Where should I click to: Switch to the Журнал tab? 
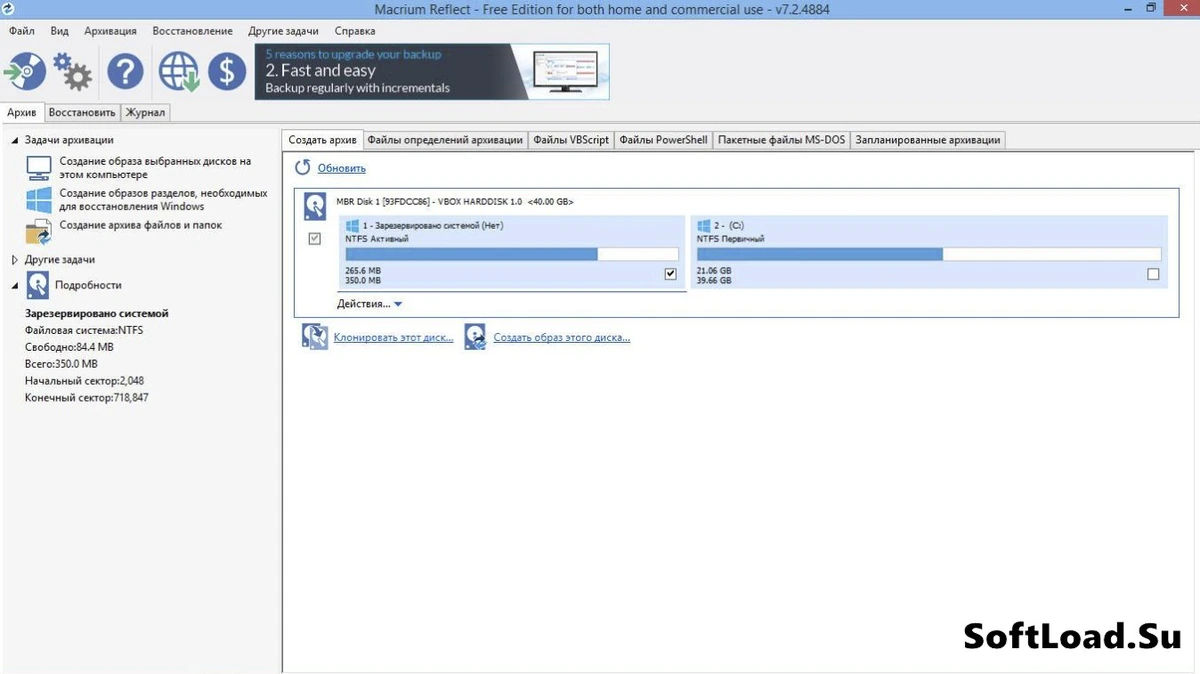pos(146,113)
